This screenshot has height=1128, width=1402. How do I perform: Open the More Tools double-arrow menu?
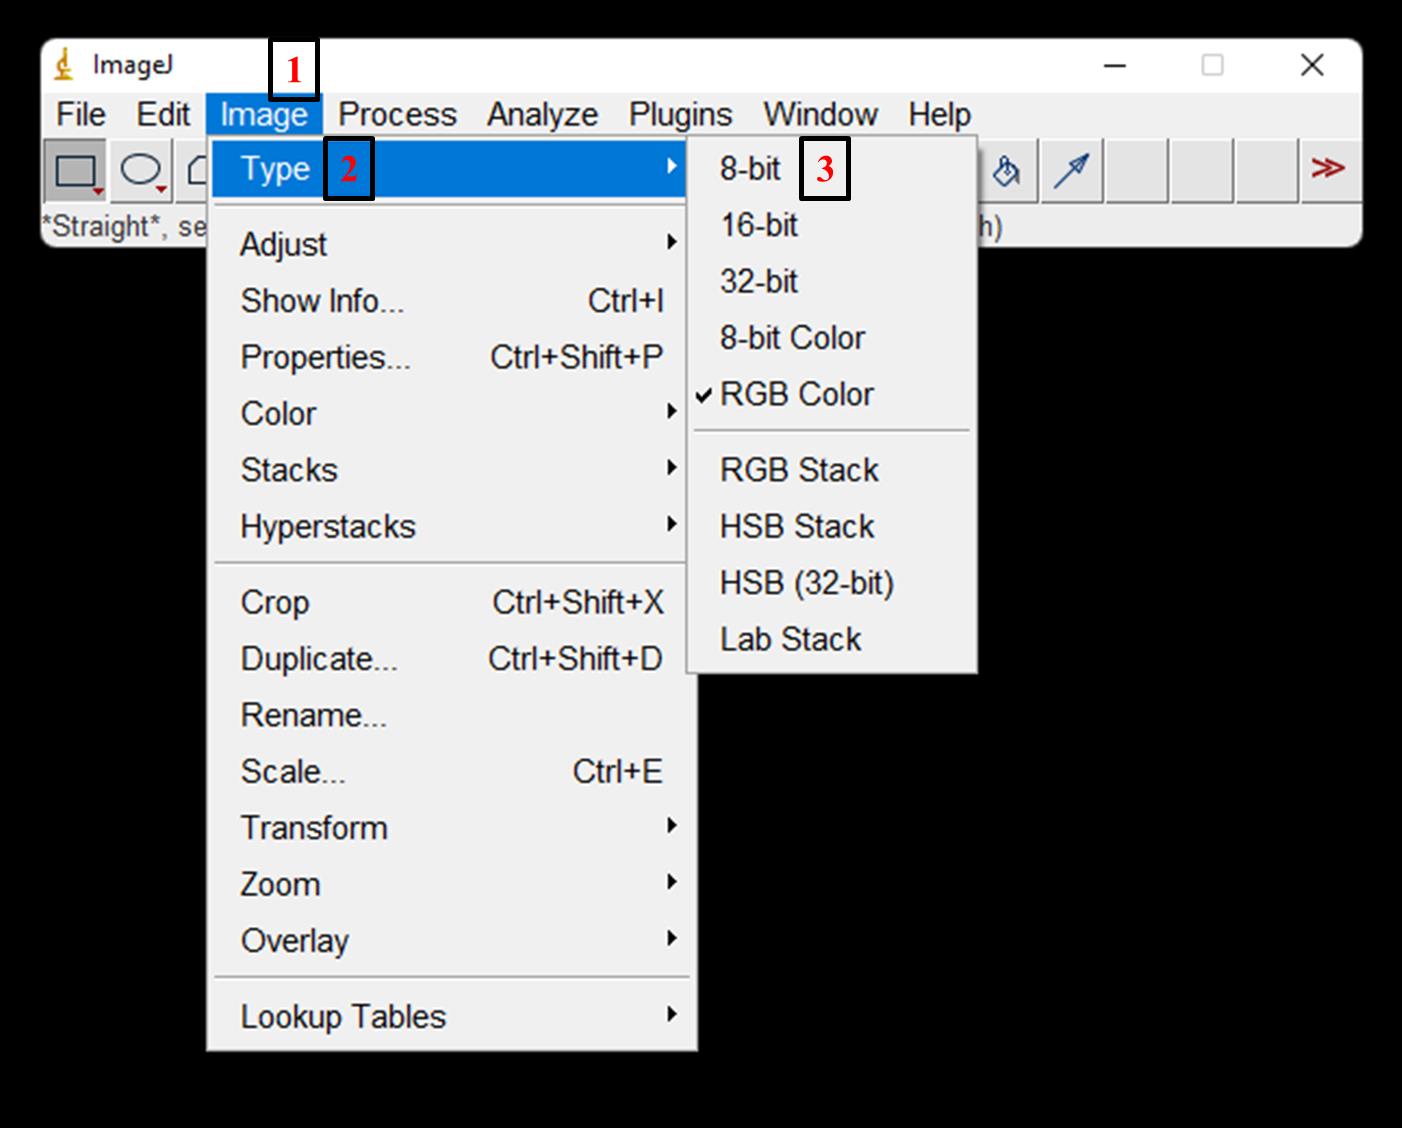1328,169
